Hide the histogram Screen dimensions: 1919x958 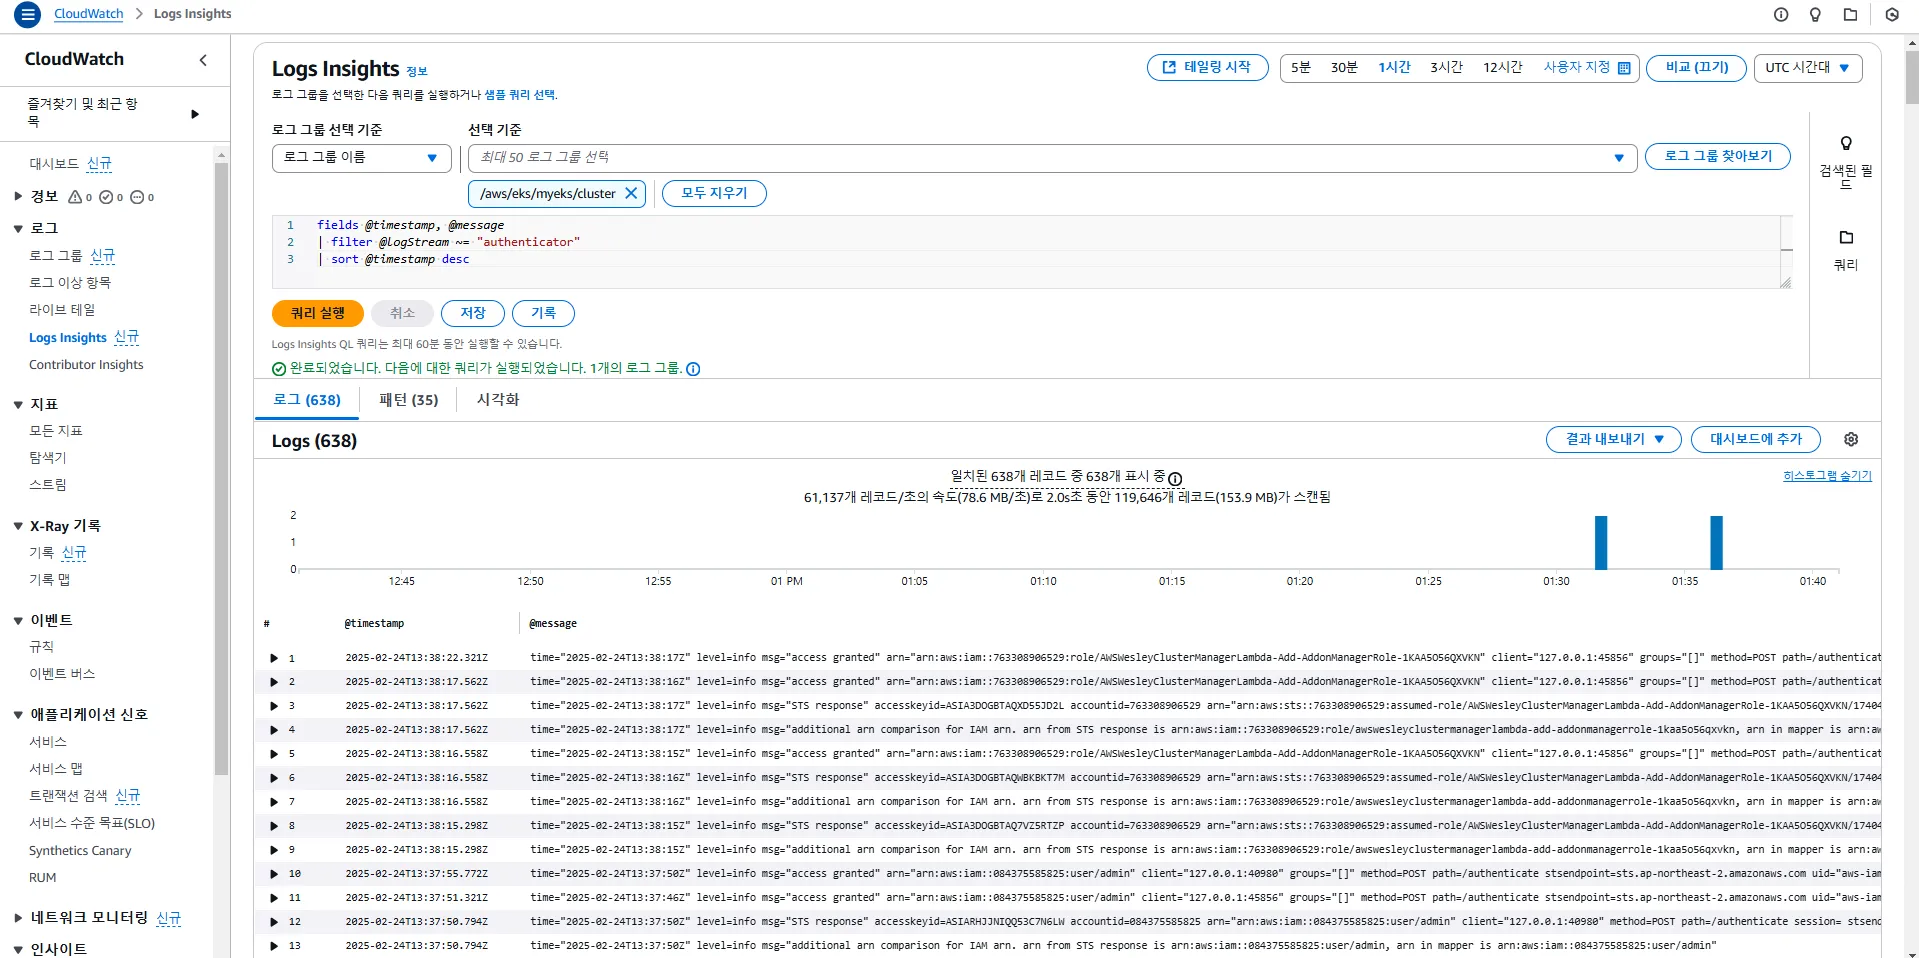[1827, 476]
